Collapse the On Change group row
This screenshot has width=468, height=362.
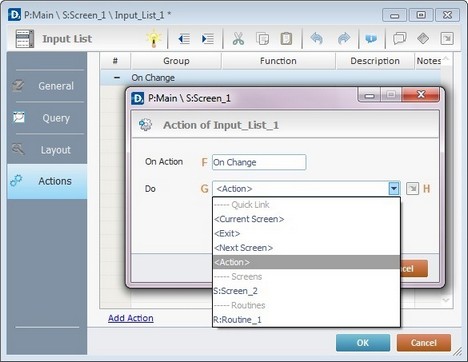pyautogui.click(x=117, y=78)
